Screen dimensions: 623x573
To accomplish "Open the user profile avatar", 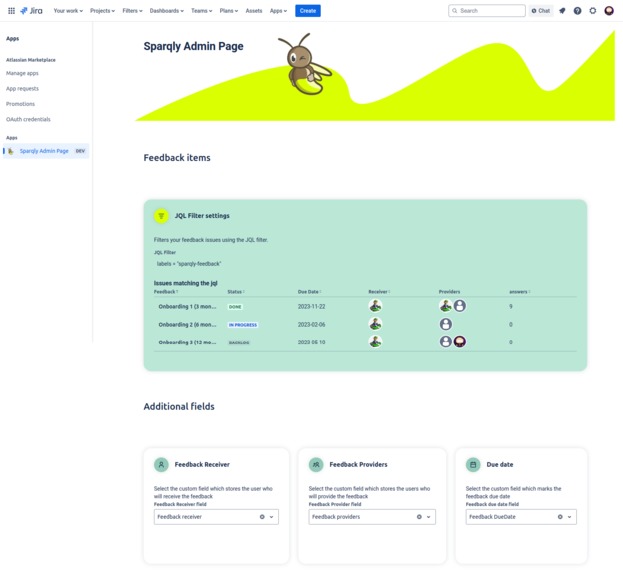I will coord(609,11).
